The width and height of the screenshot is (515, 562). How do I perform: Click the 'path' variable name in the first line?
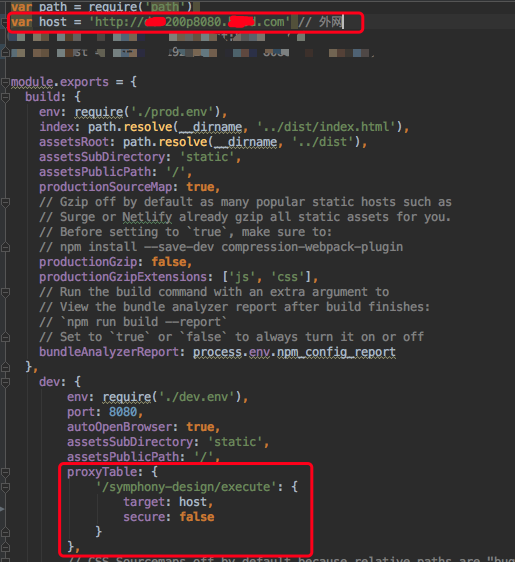[53, 7]
